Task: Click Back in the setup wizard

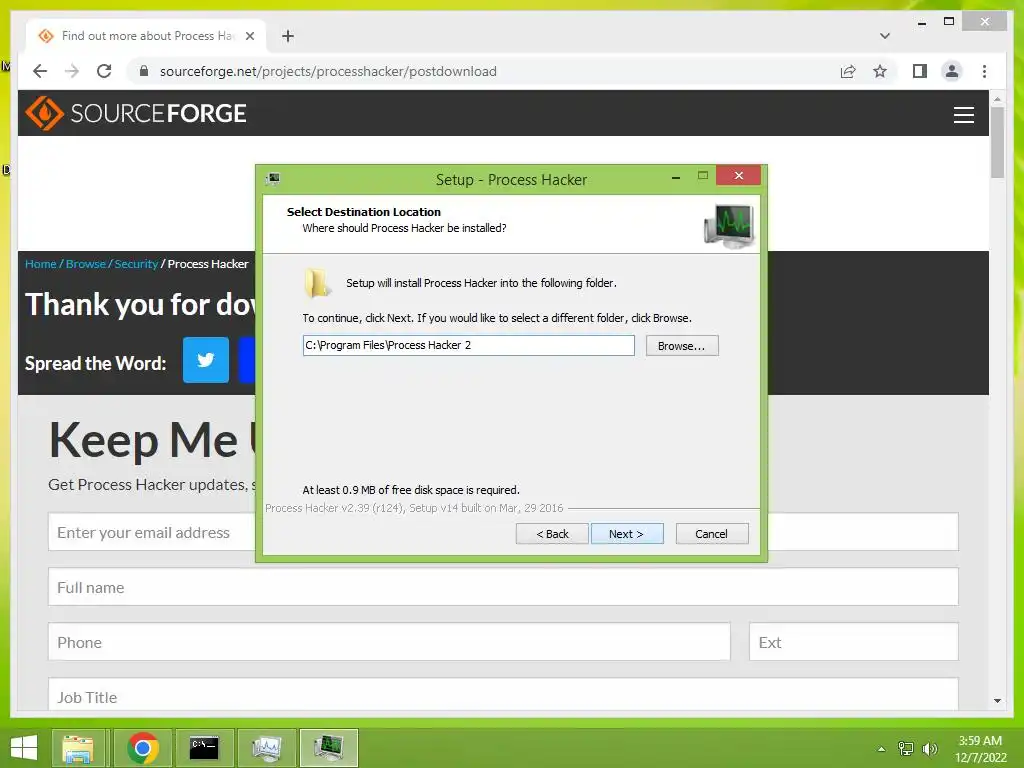Action: point(552,534)
